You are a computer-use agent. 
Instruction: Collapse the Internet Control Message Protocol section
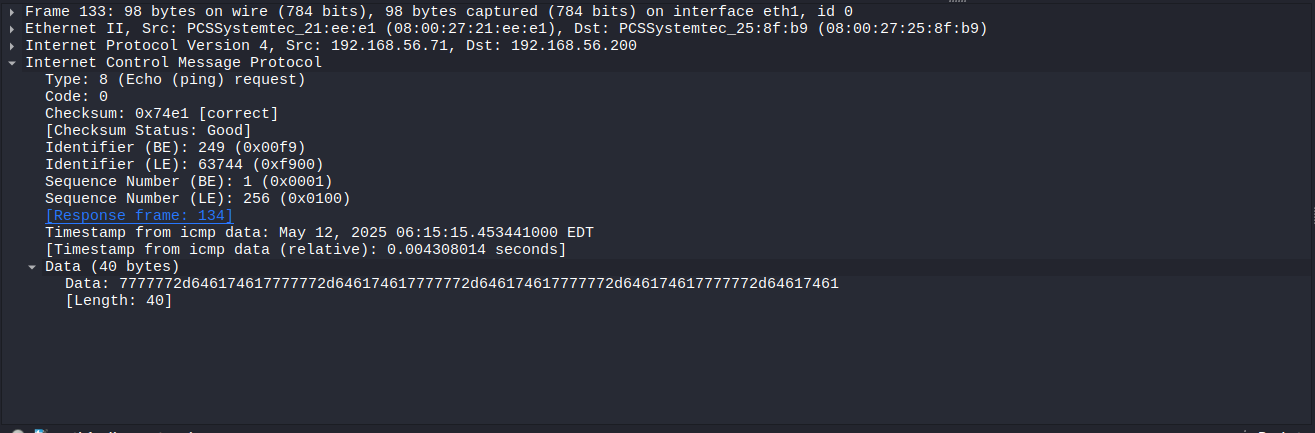click(11, 62)
